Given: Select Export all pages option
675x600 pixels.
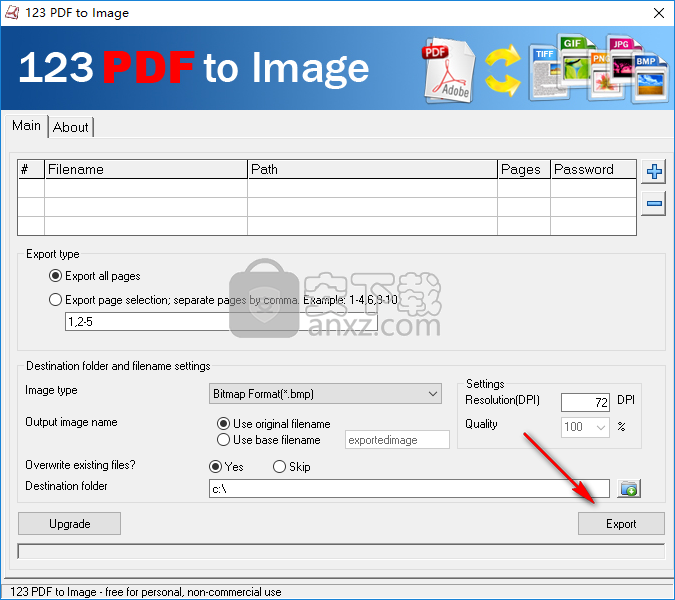Looking at the screenshot, I should pos(95,276).
